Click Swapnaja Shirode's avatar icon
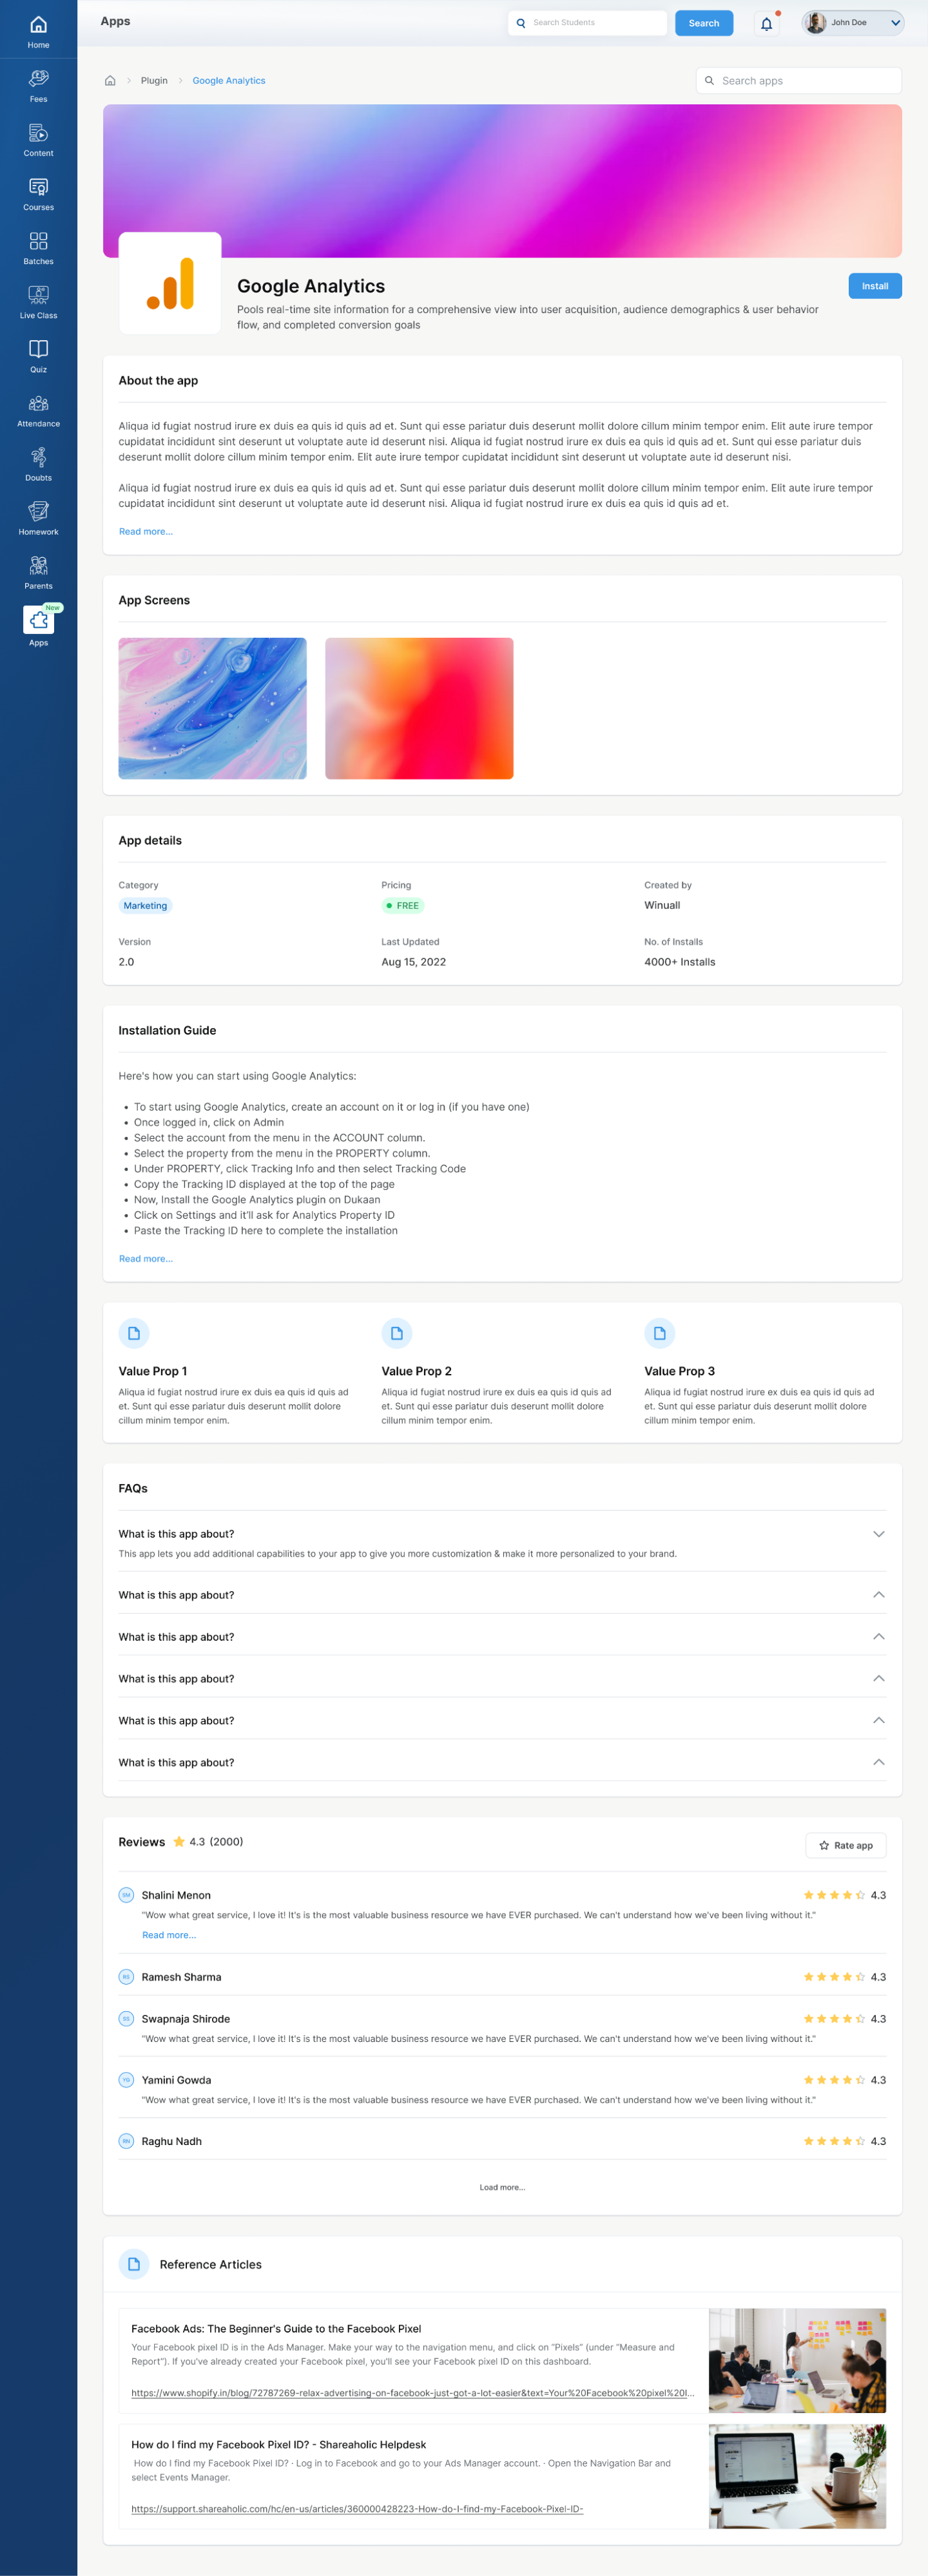 coord(126,2018)
